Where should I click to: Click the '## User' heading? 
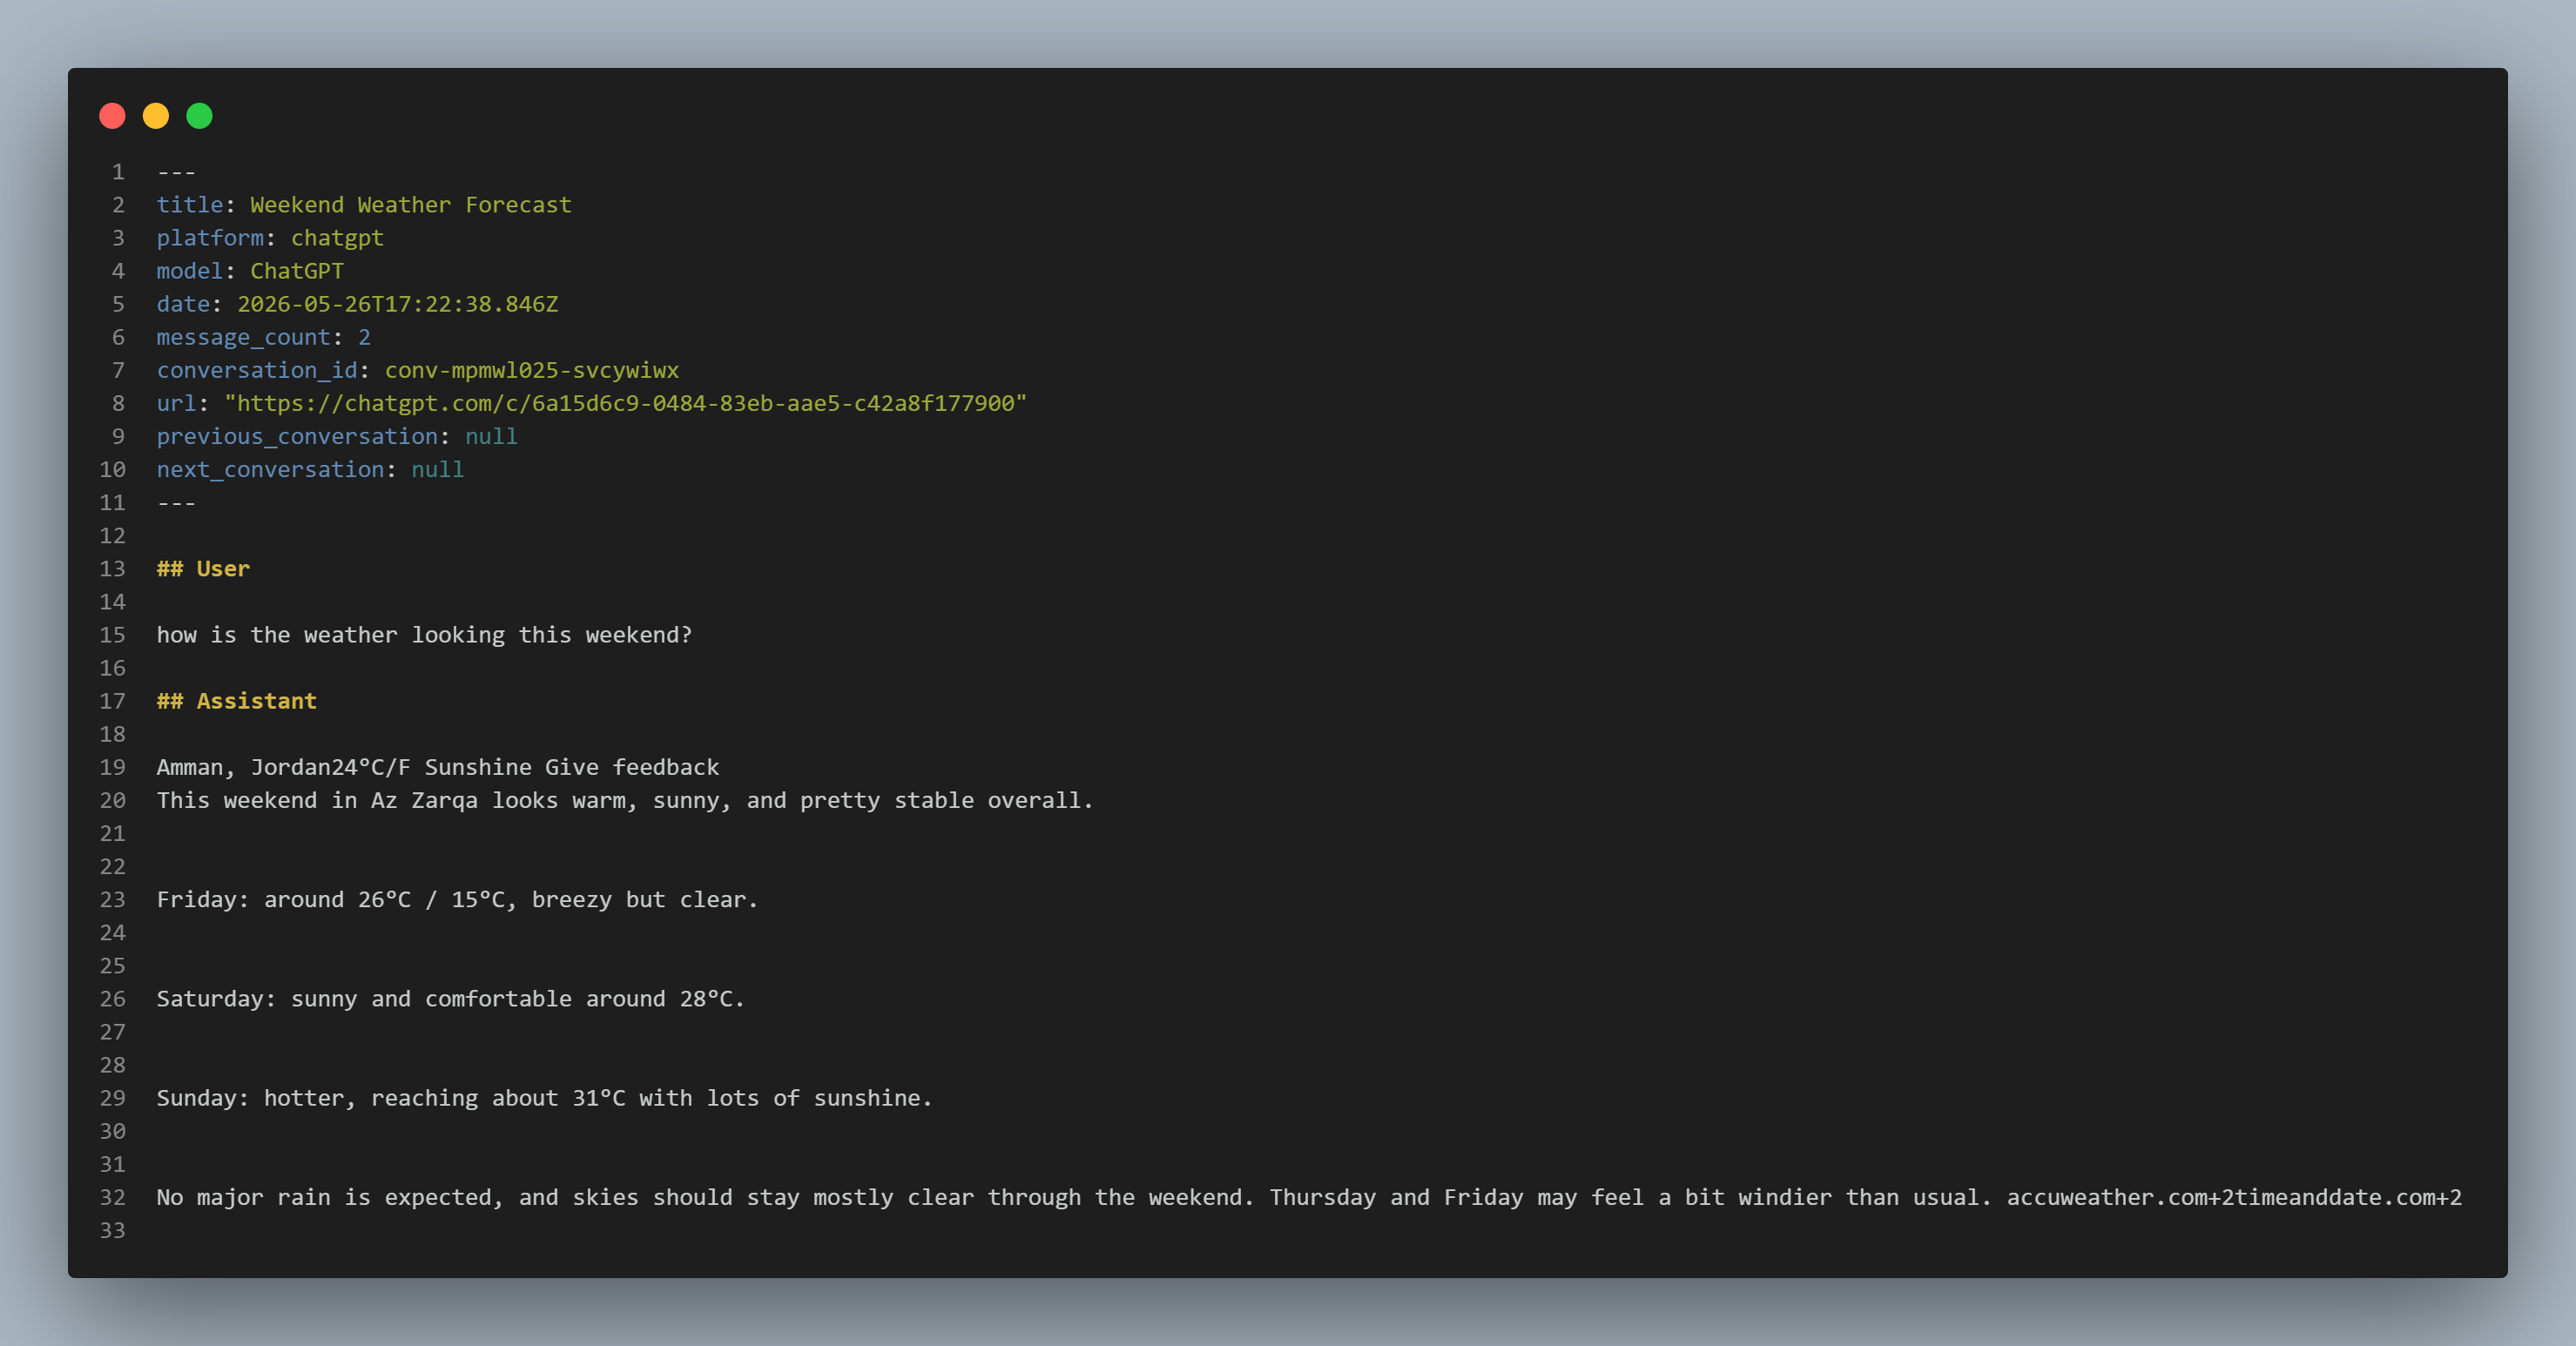(203, 569)
